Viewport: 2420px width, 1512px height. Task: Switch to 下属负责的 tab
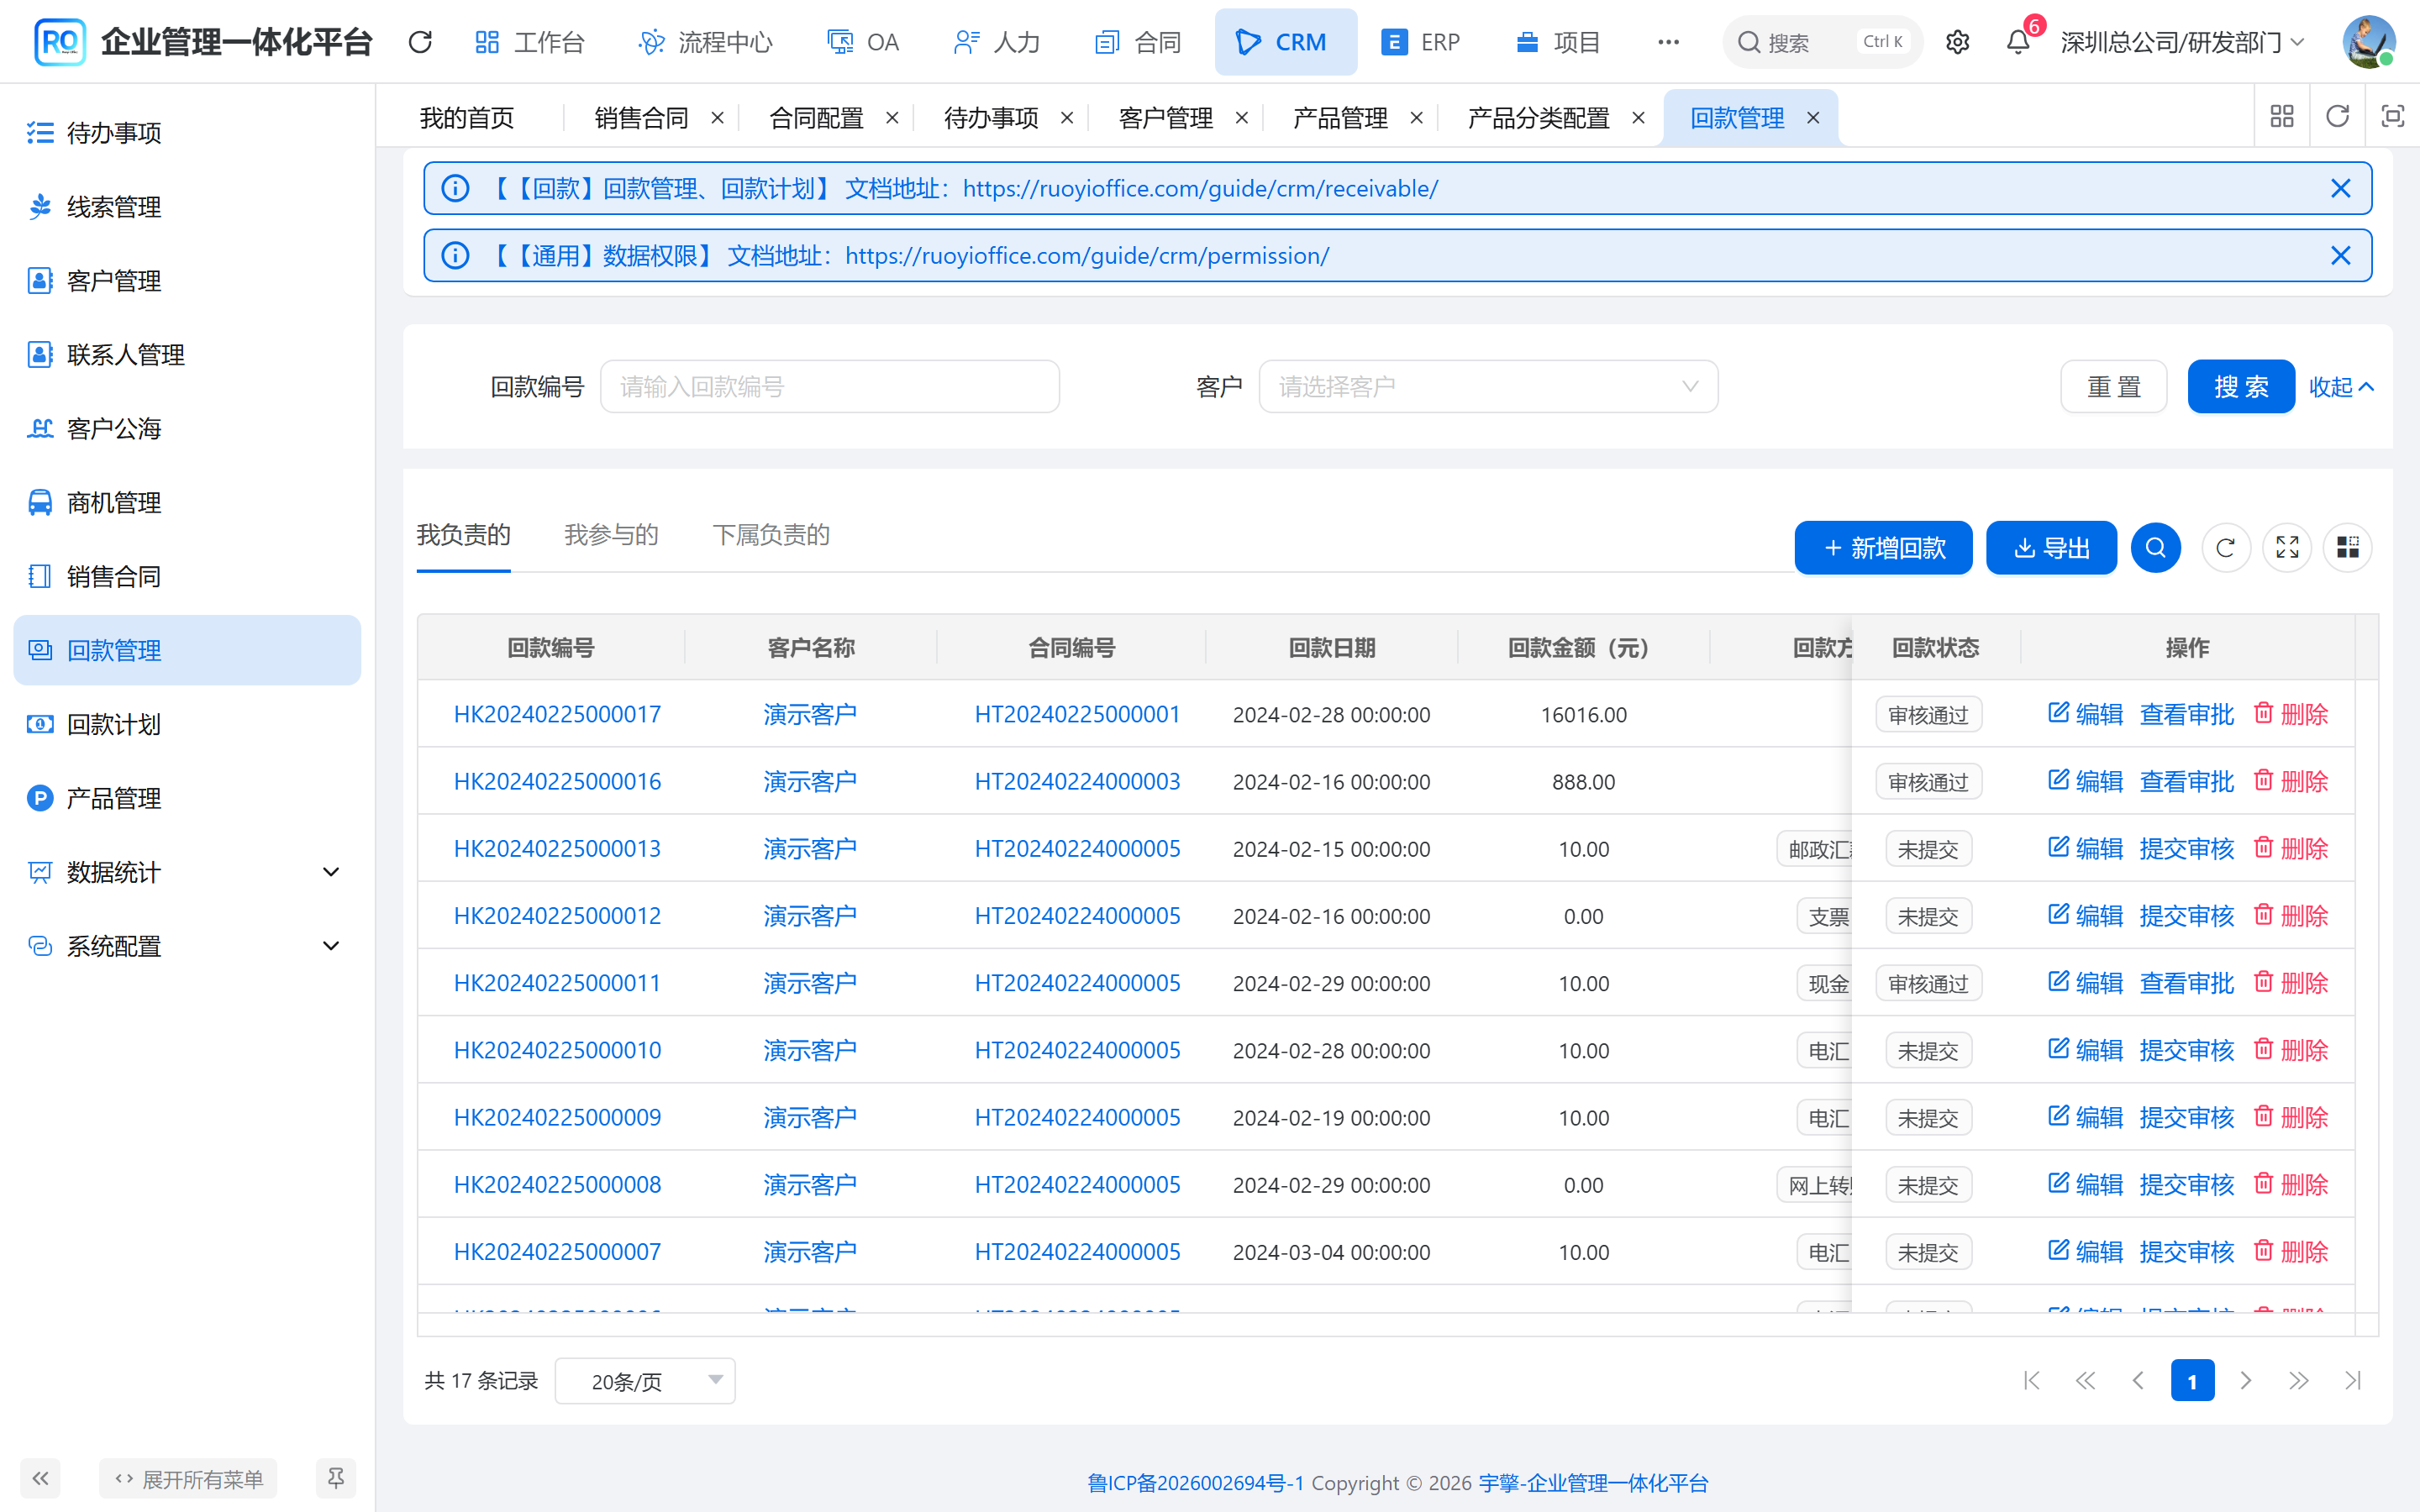point(771,535)
